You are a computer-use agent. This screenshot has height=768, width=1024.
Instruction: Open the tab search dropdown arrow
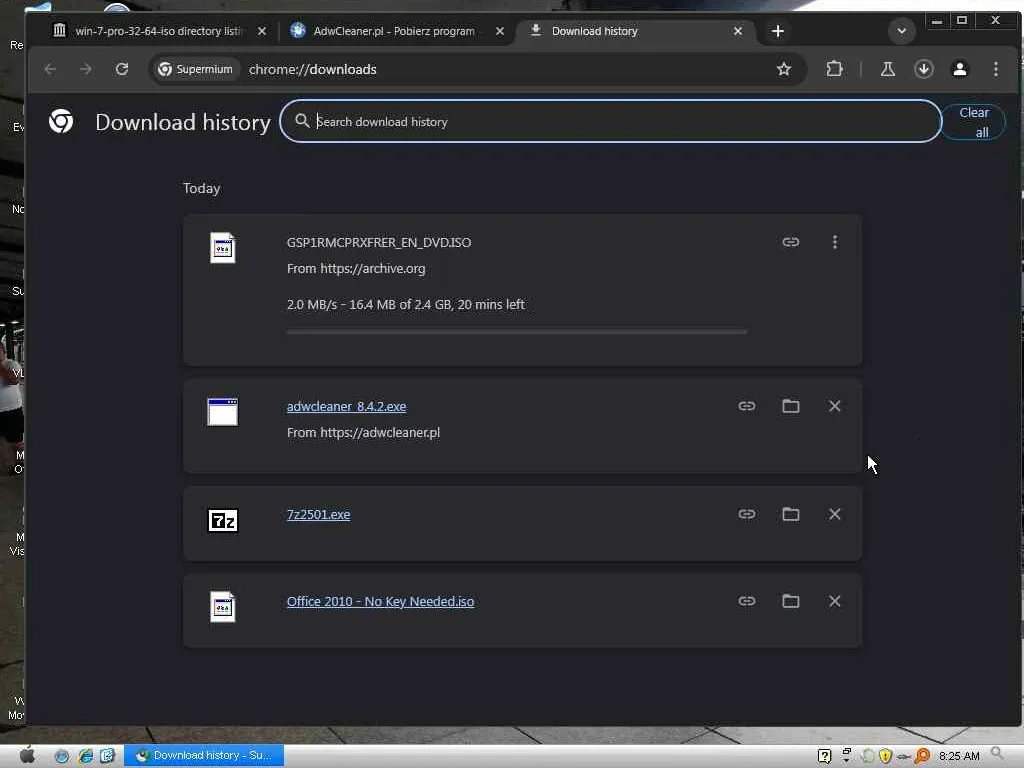pos(901,31)
